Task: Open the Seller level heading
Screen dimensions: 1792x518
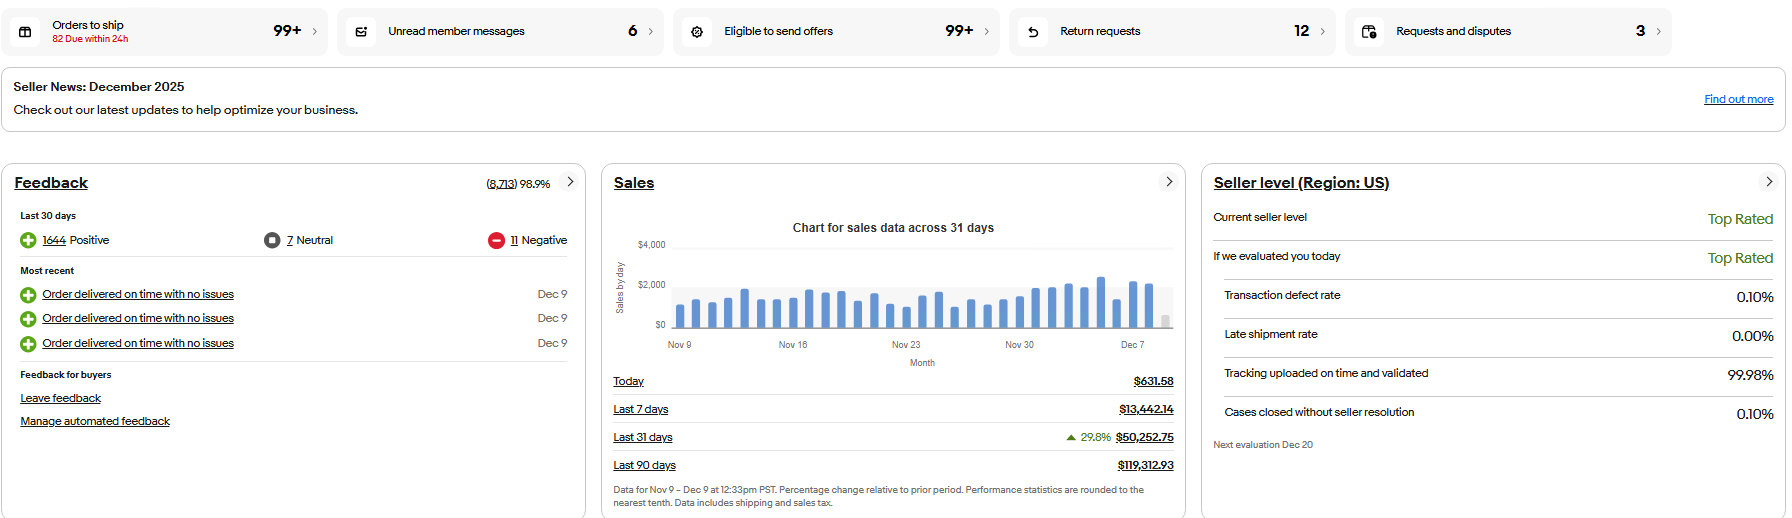Action: pos(1301,183)
